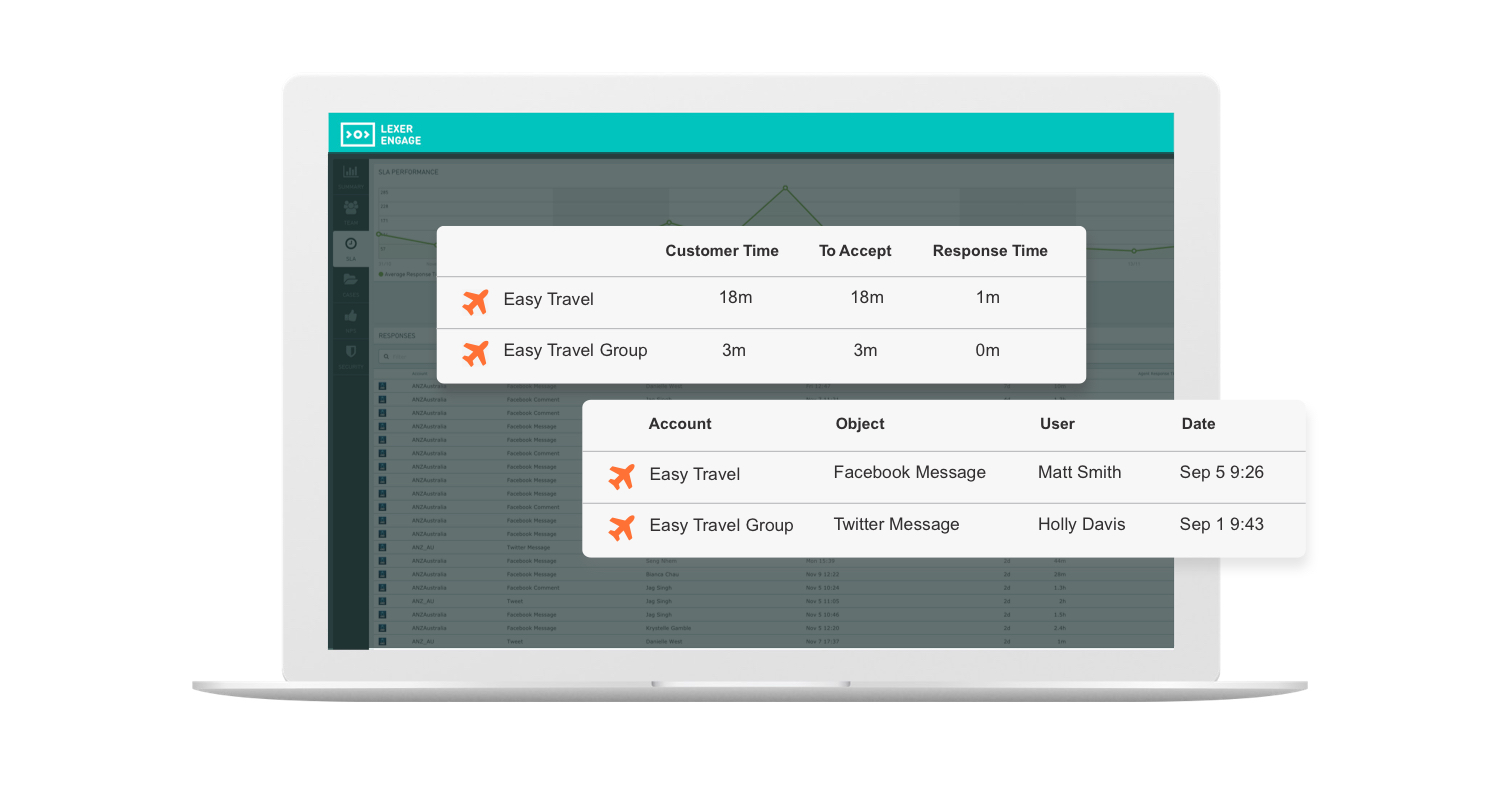
Task: Click airplane icon in the Matt Smith row
Action: click(622, 477)
